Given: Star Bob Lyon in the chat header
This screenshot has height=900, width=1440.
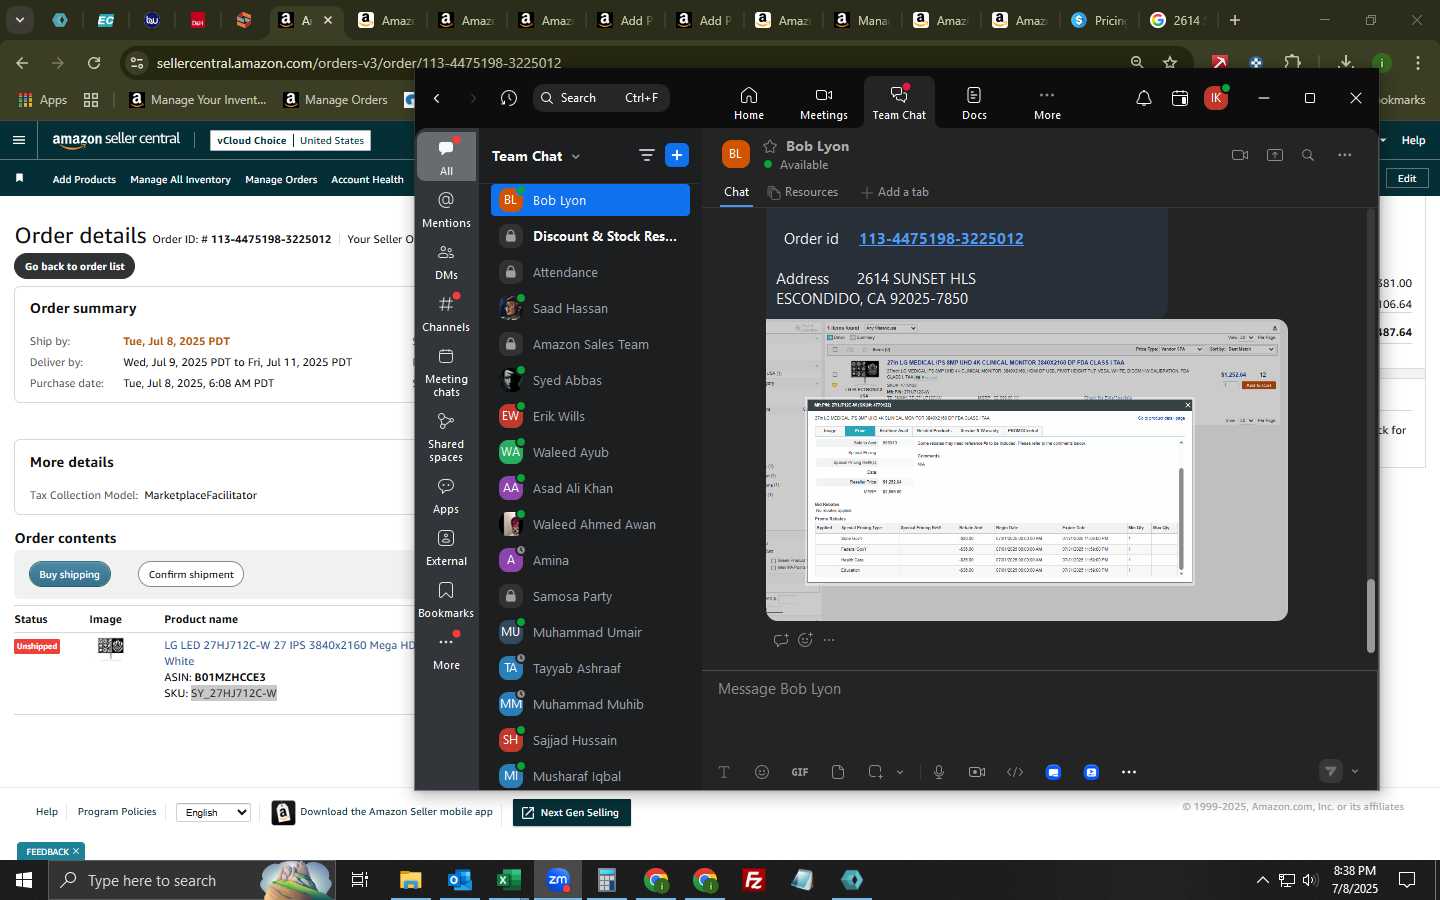Looking at the screenshot, I should [x=770, y=146].
